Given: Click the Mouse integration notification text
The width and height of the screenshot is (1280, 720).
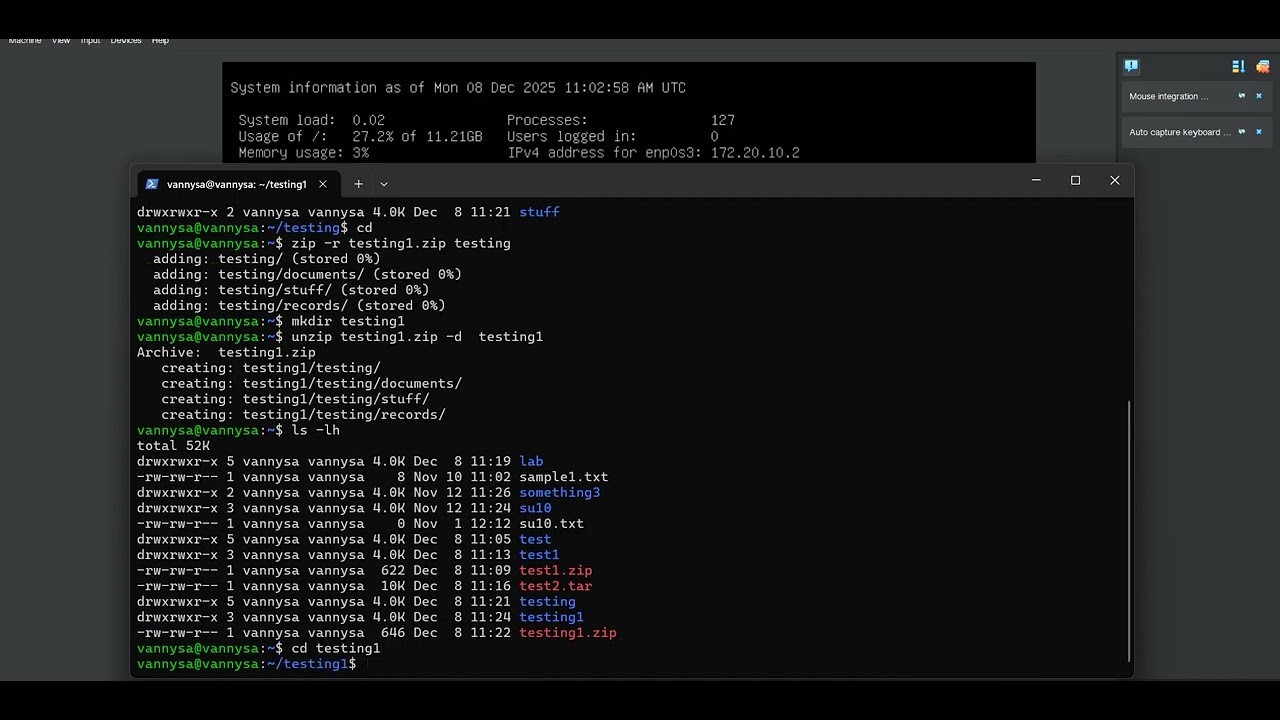Looking at the screenshot, I should (x=1168, y=96).
